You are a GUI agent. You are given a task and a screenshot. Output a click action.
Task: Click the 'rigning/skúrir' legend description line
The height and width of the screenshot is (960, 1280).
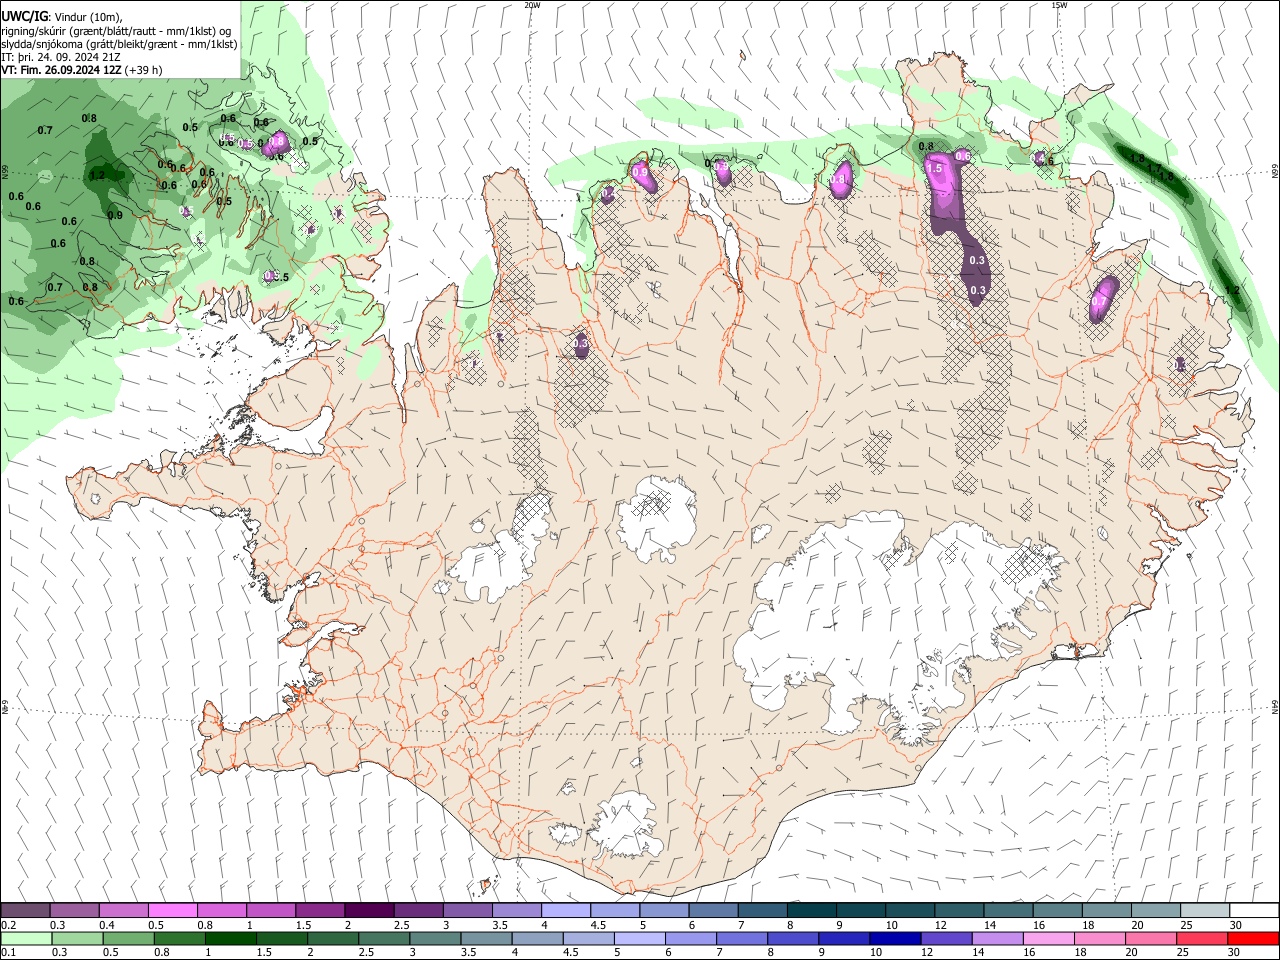[x=116, y=31]
